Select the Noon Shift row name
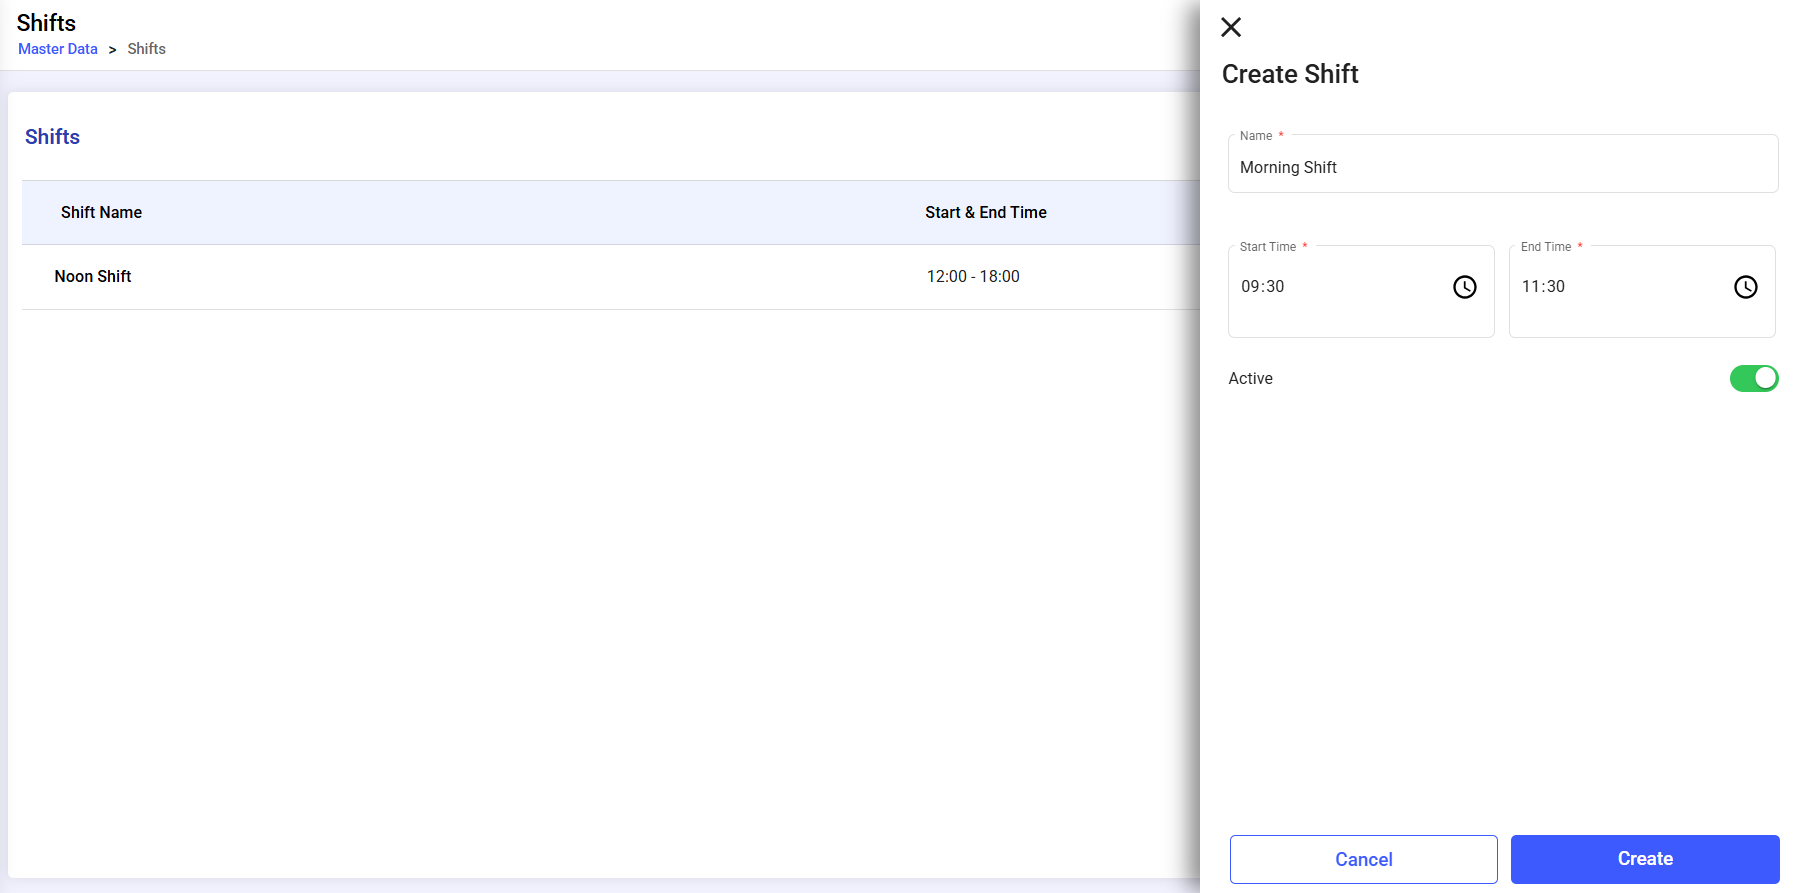1794x893 pixels. tap(93, 276)
